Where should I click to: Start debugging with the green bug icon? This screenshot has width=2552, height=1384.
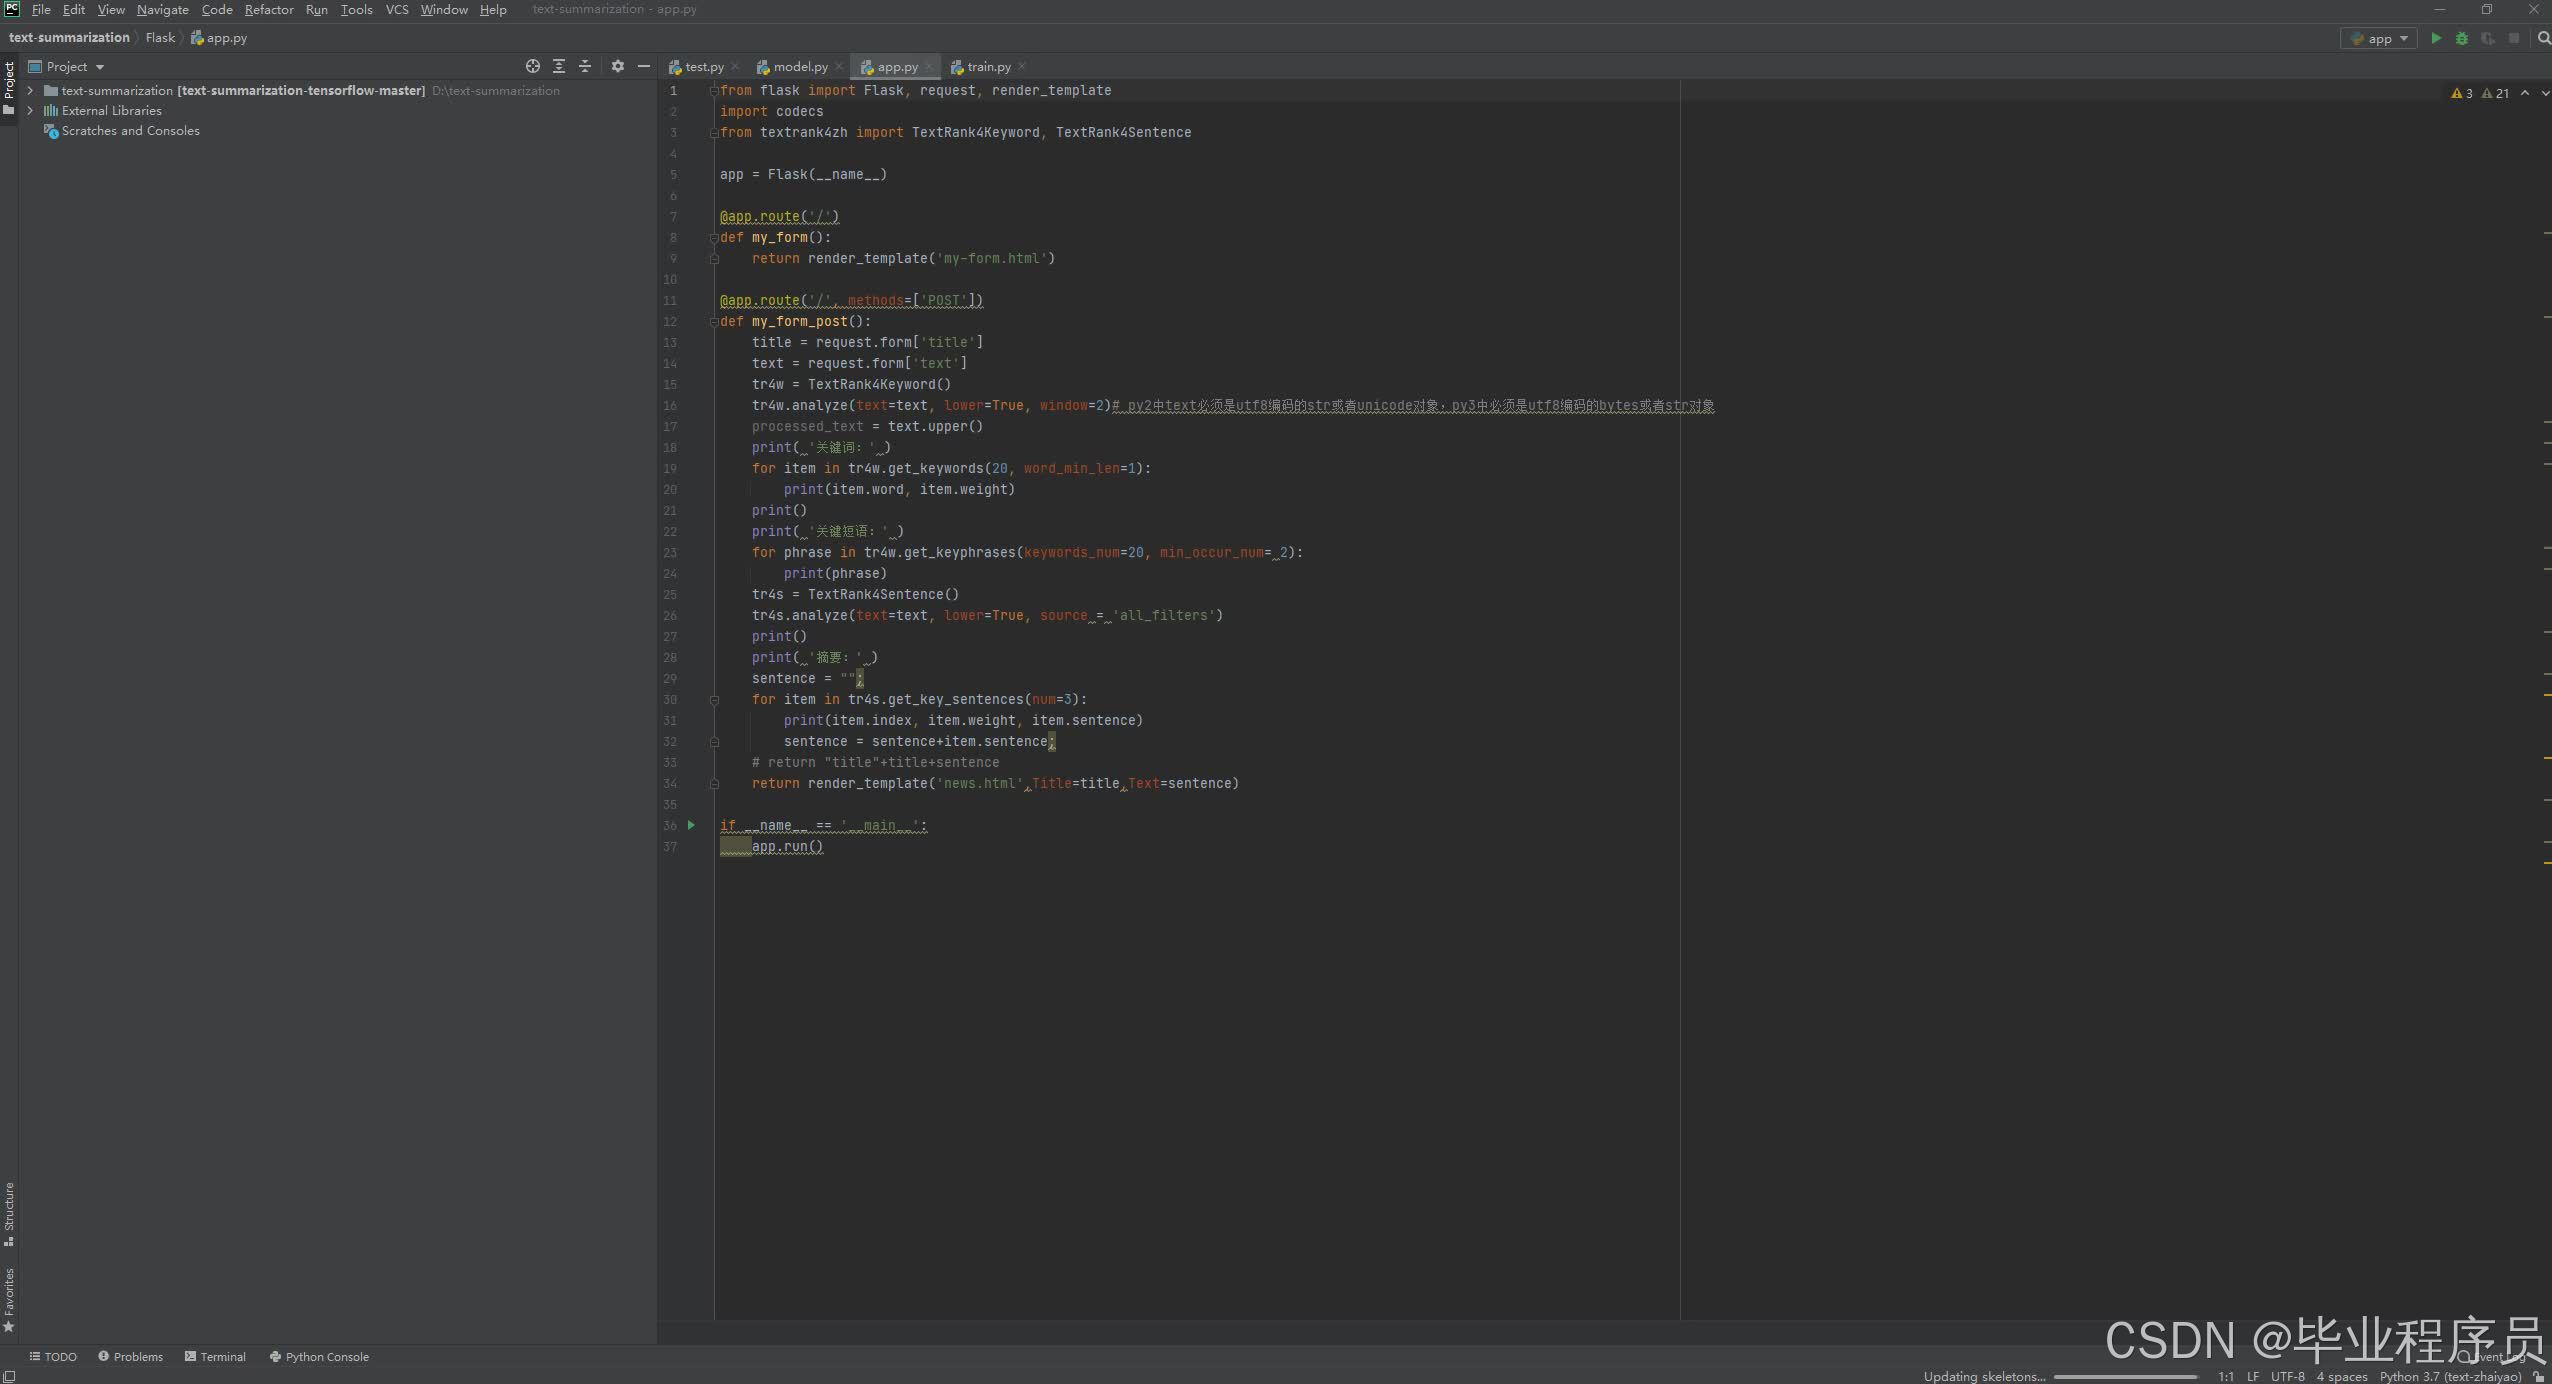pos(2462,38)
